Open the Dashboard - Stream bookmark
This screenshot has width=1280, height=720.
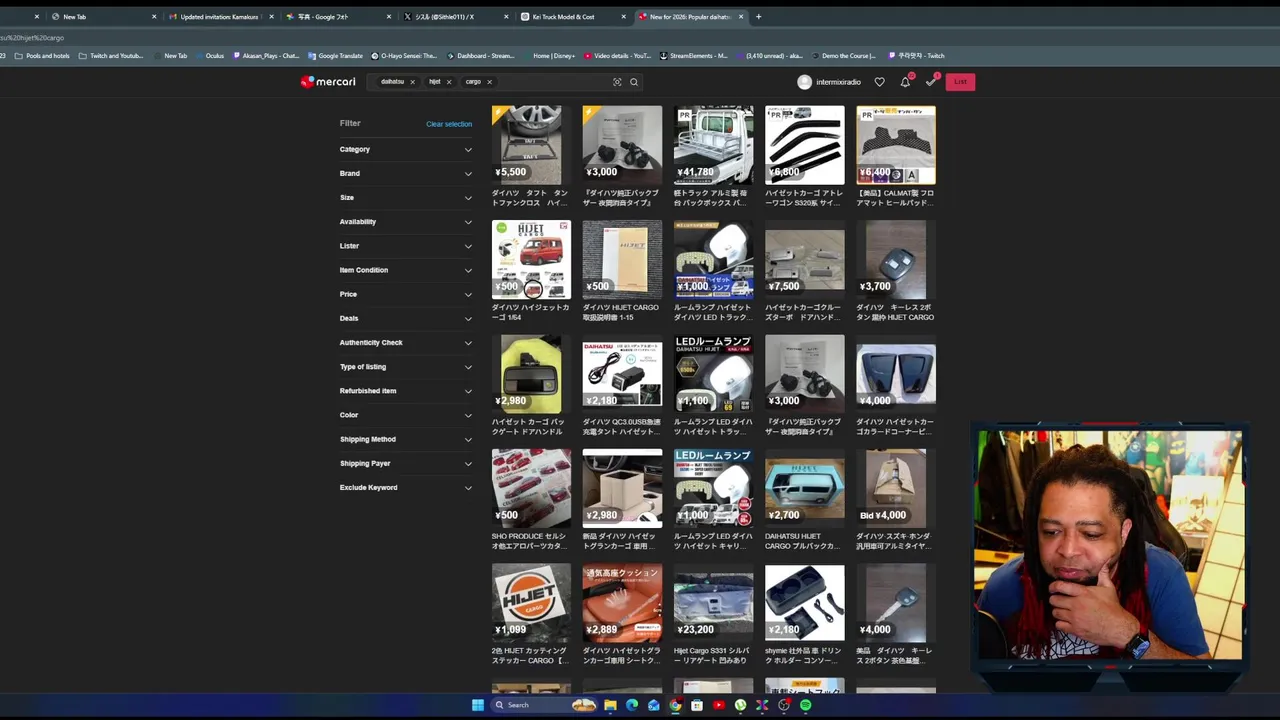tap(480, 56)
